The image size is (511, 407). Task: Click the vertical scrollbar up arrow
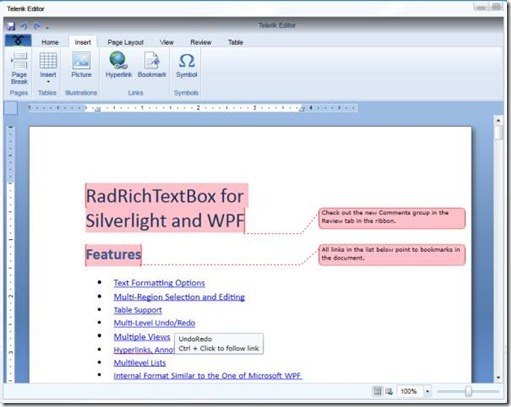(498, 120)
